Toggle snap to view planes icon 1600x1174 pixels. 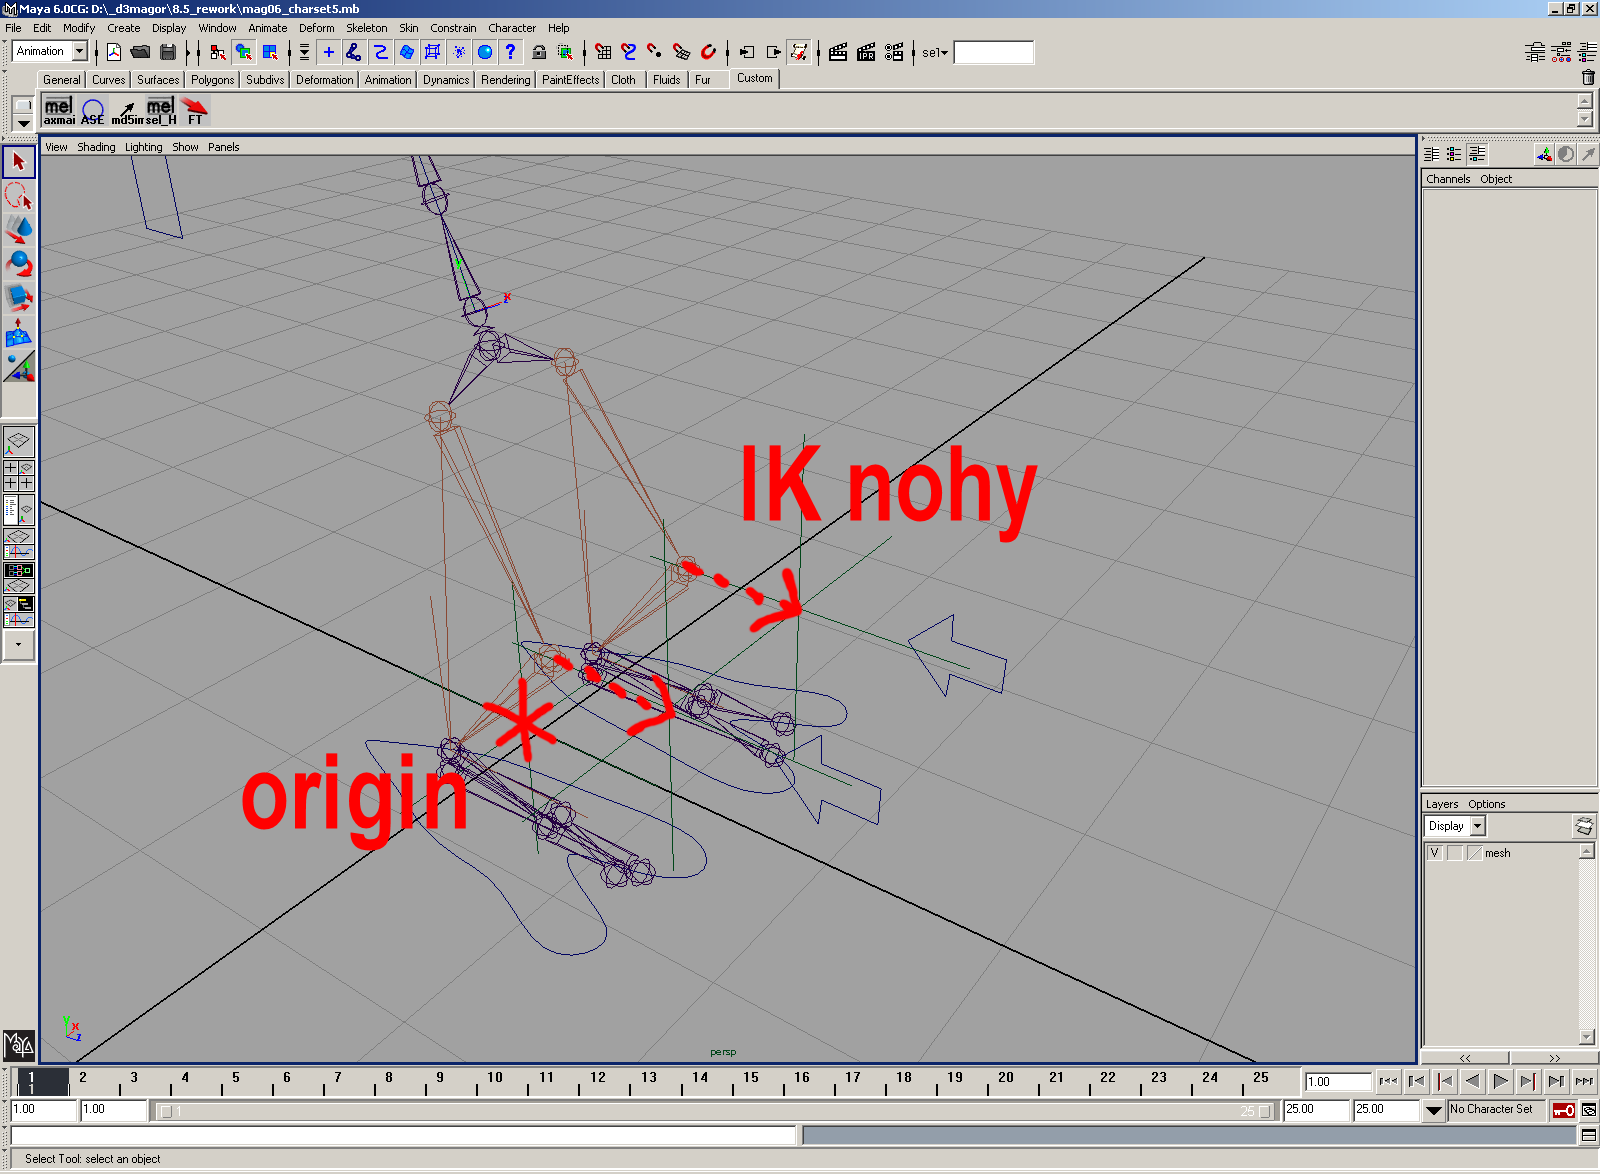(x=682, y=52)
